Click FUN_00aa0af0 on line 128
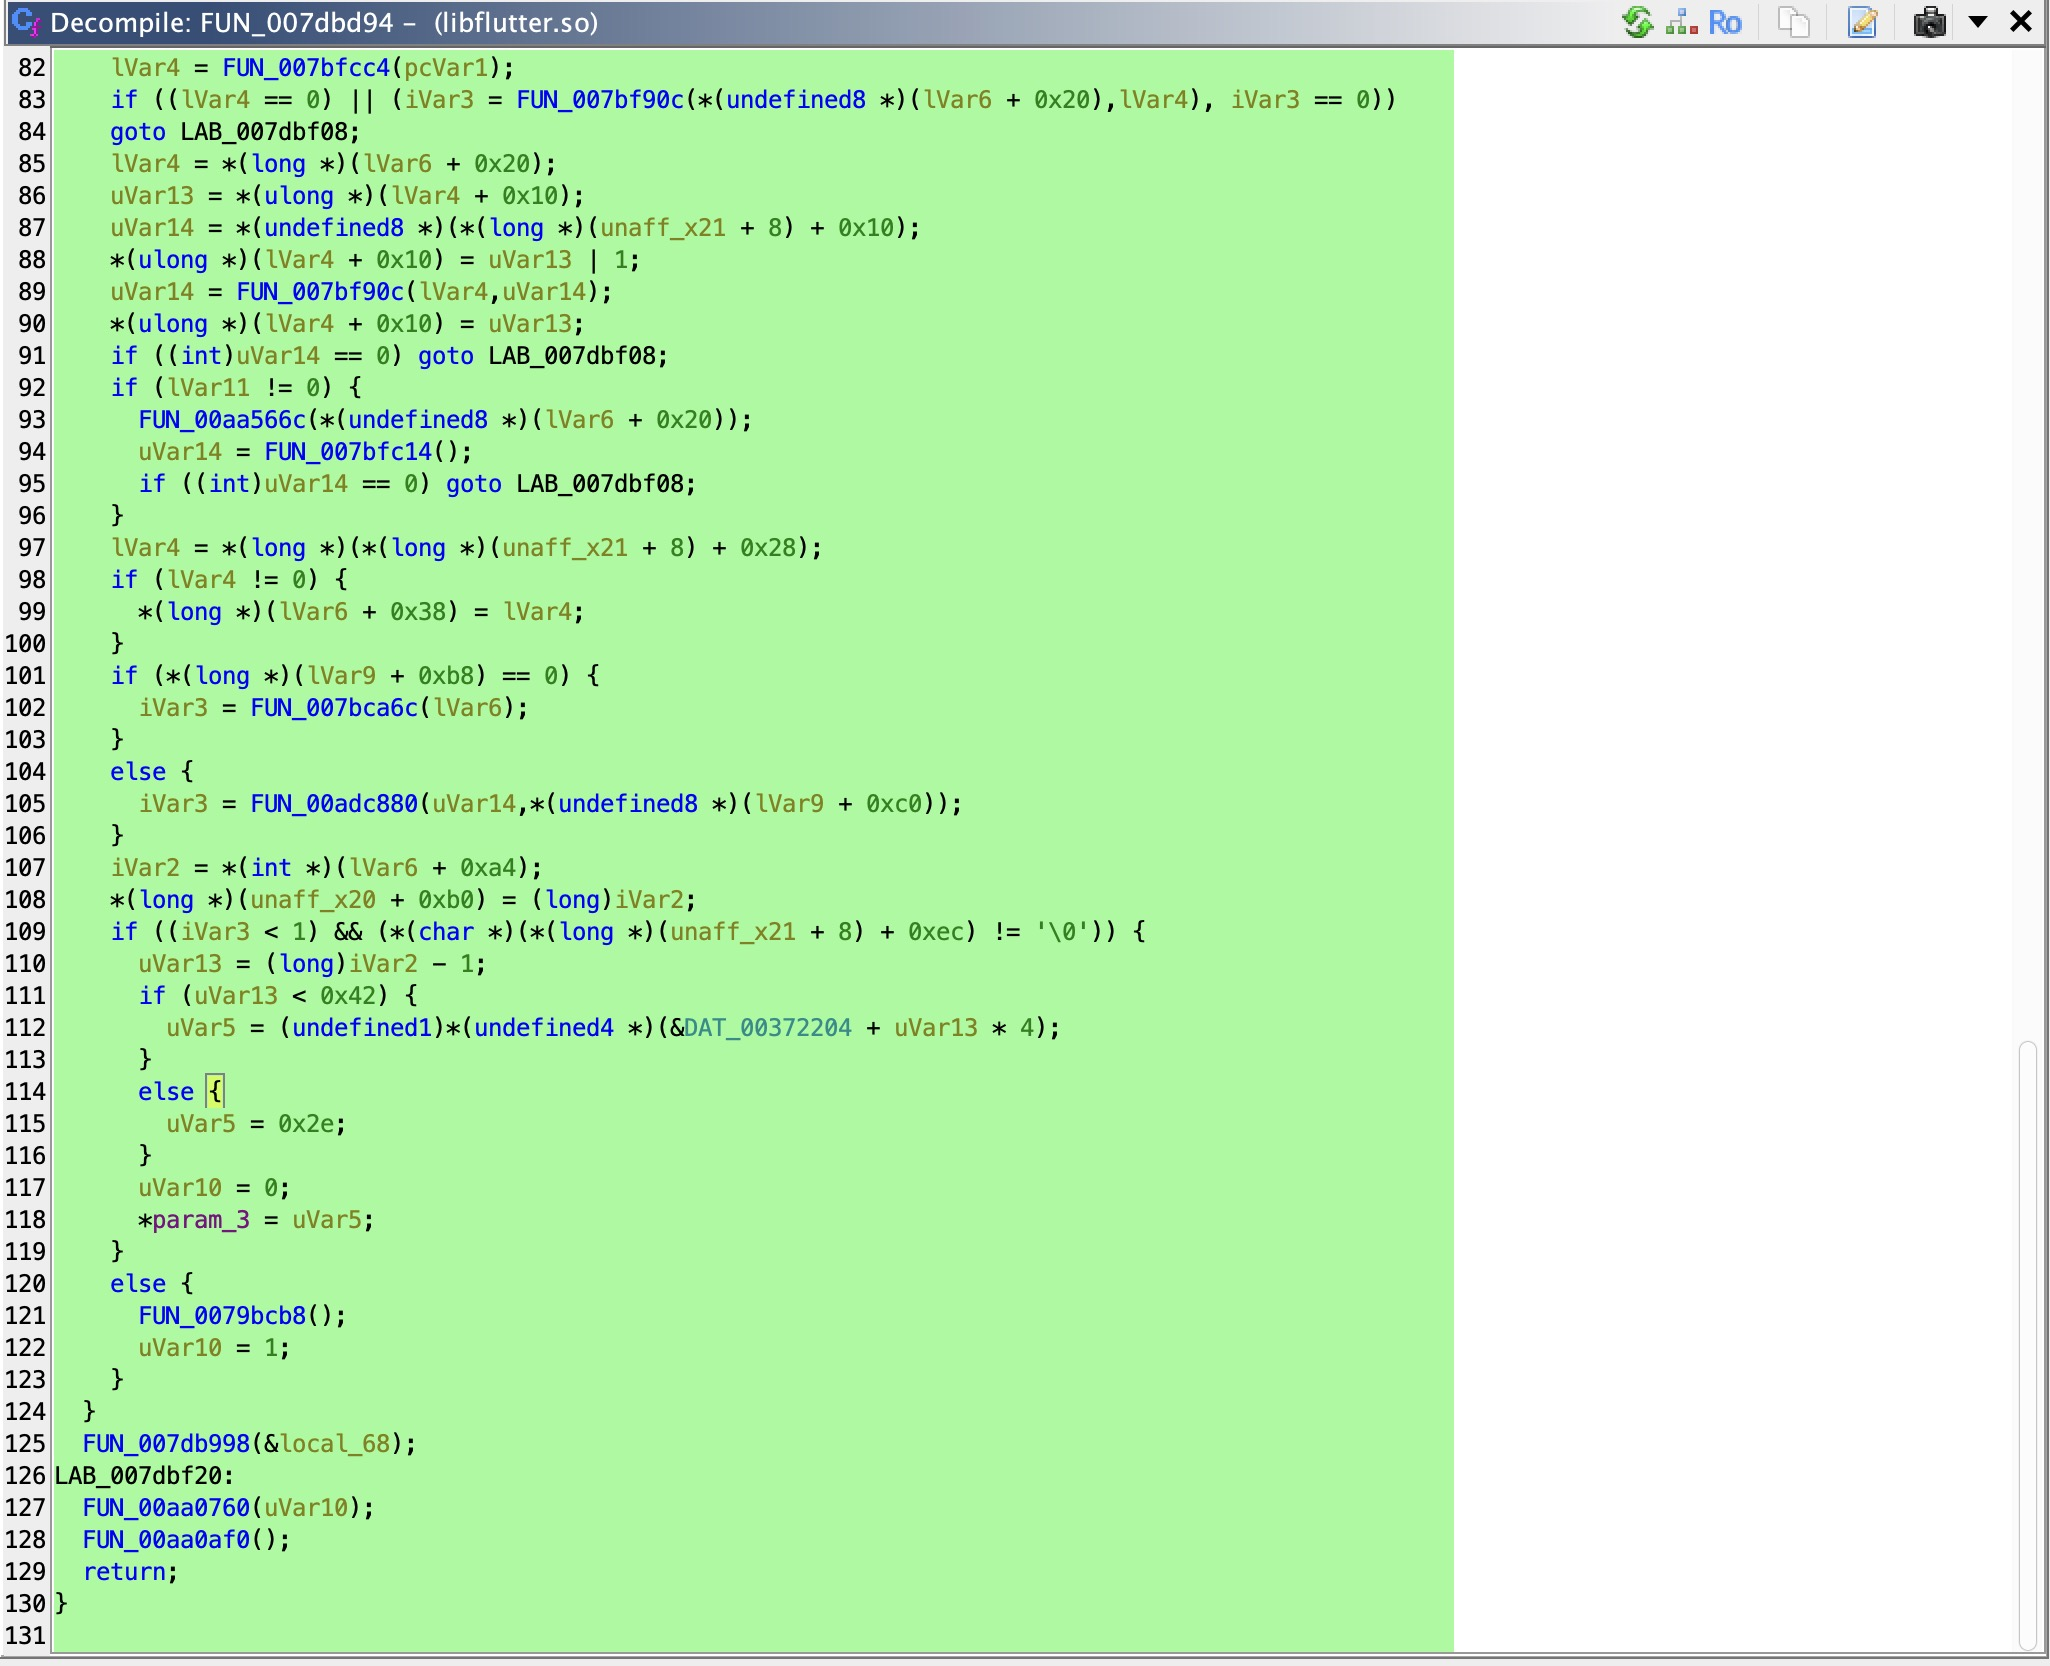 [x=166, y=1540]
